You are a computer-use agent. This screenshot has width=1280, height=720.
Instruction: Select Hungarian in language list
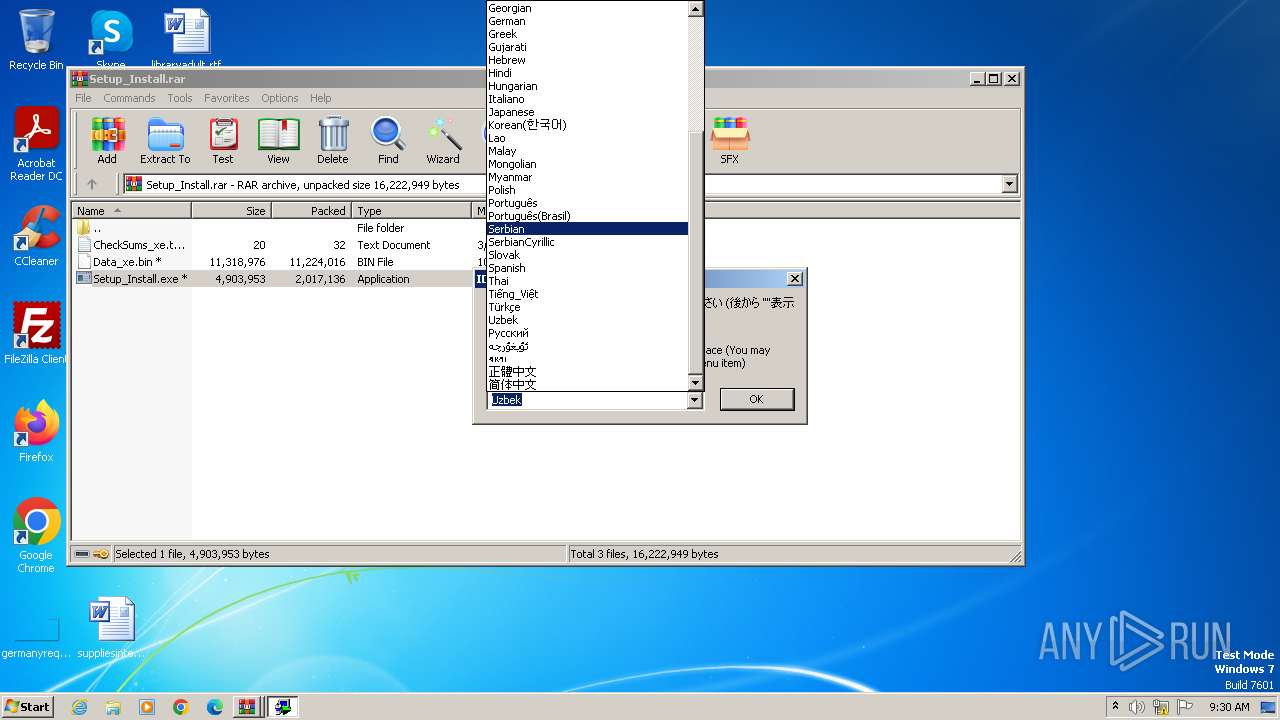[588, 86]
